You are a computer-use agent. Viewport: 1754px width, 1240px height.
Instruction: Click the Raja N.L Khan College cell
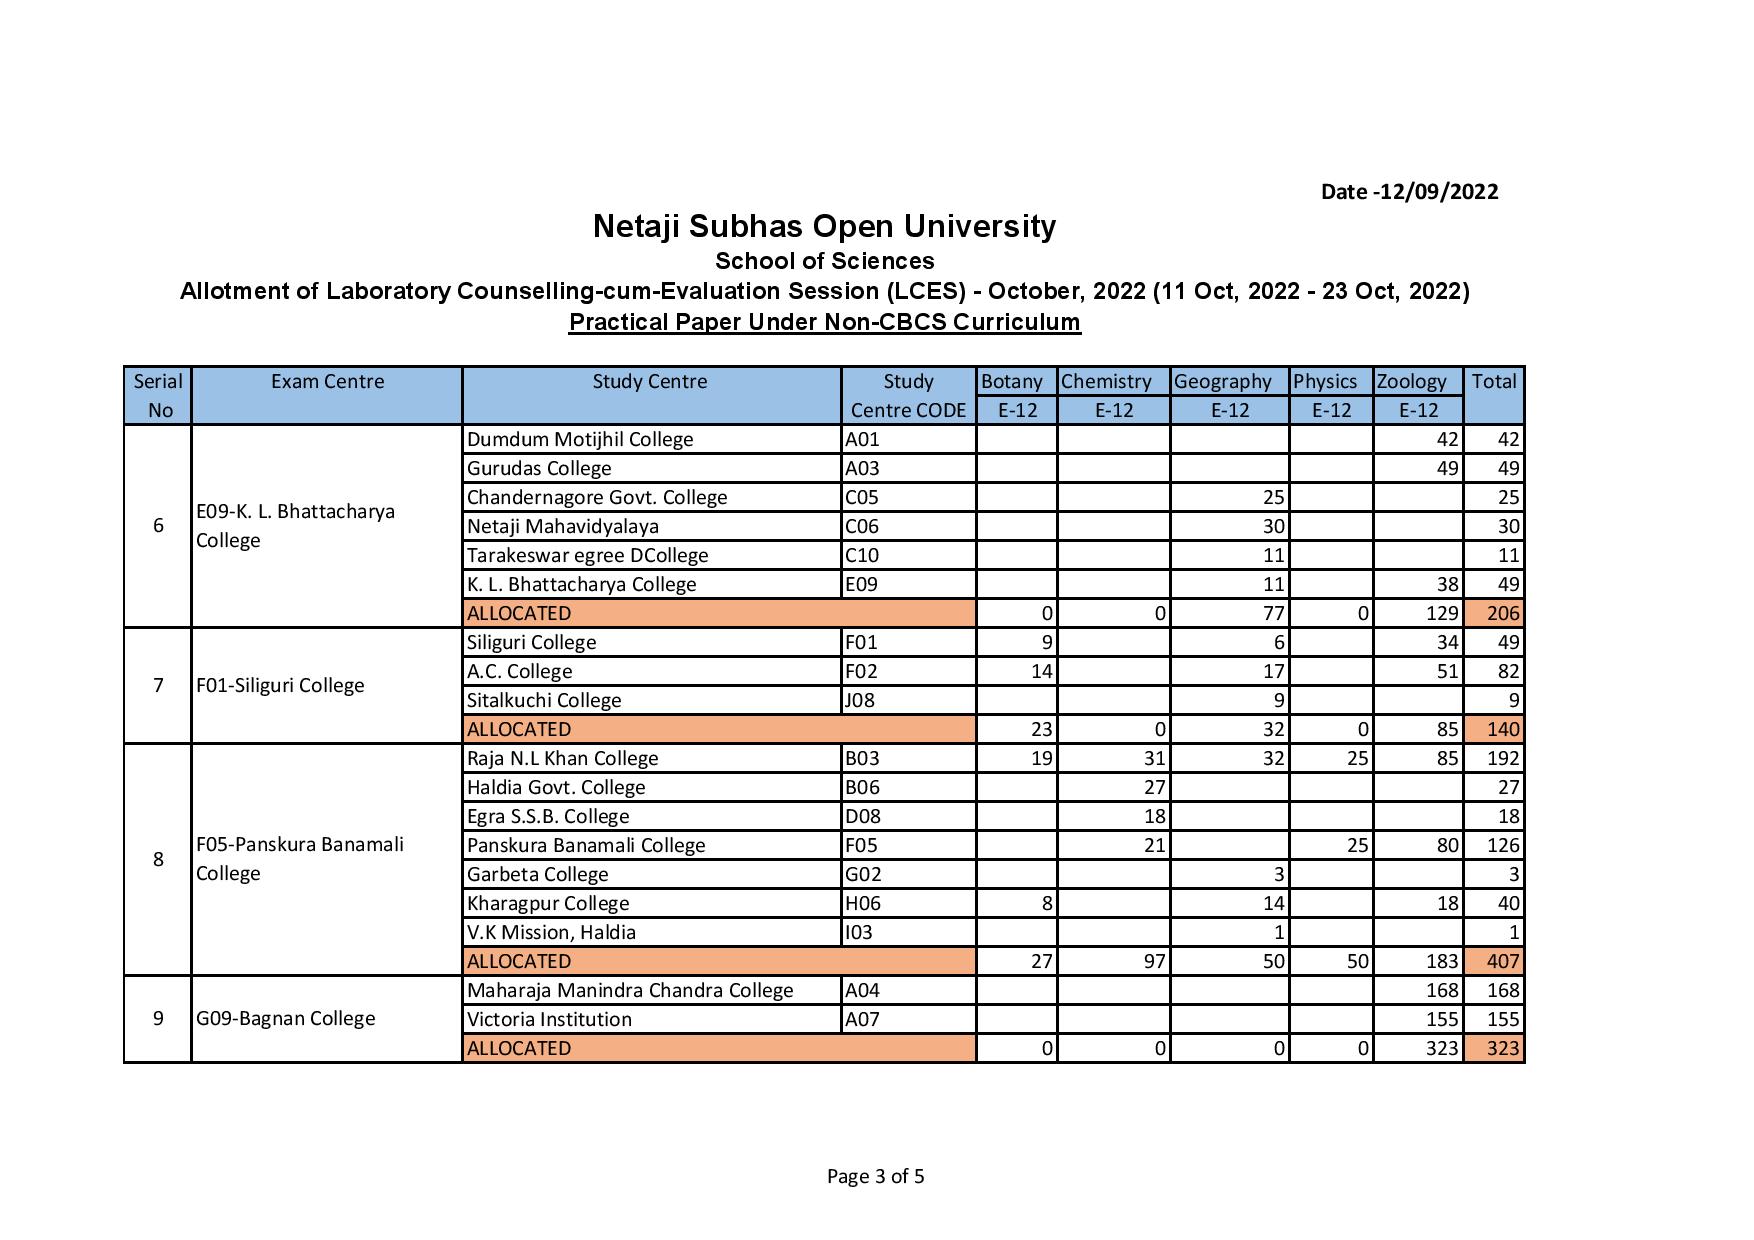pos(563,758)
